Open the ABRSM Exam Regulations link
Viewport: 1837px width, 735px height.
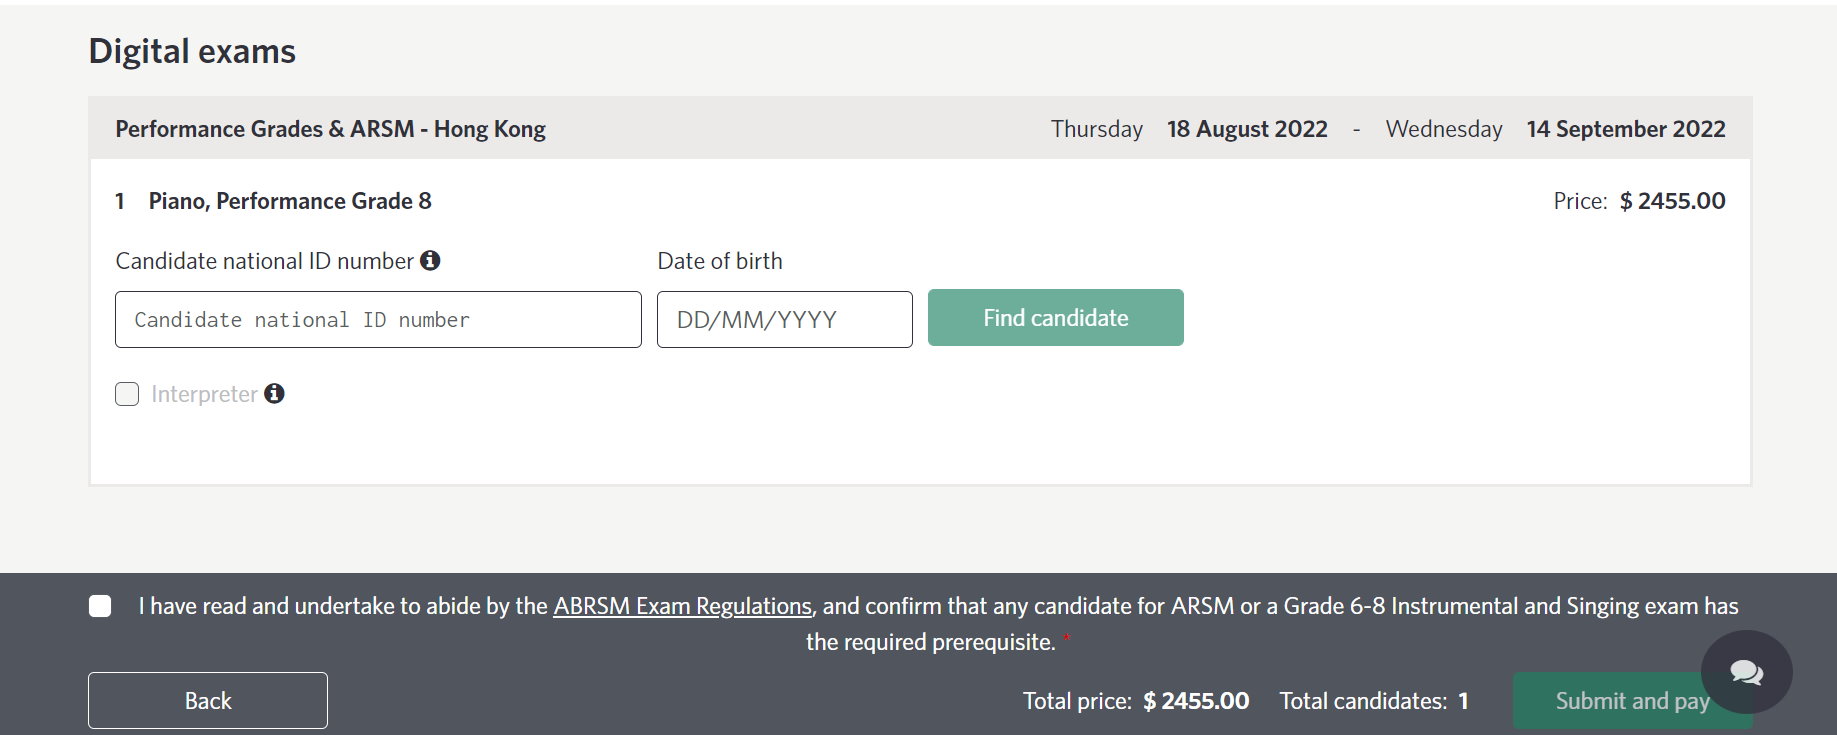click(x=682, y=606)
